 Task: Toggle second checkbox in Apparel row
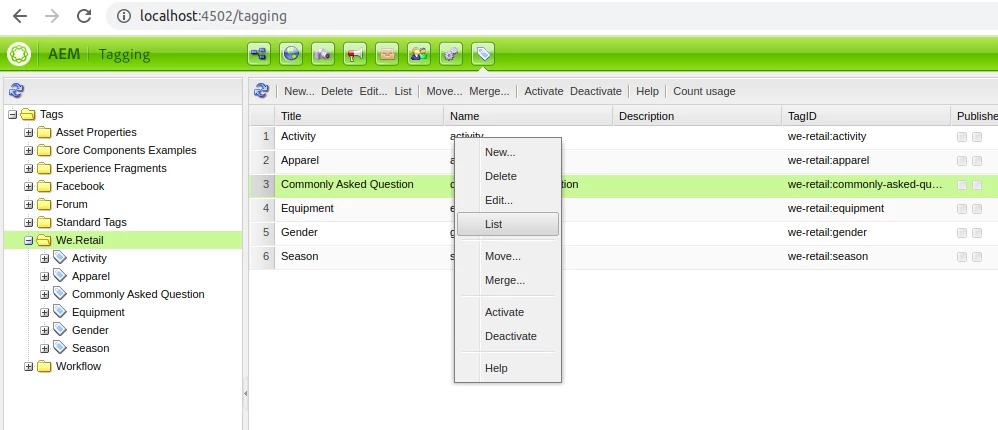(977, 161)
